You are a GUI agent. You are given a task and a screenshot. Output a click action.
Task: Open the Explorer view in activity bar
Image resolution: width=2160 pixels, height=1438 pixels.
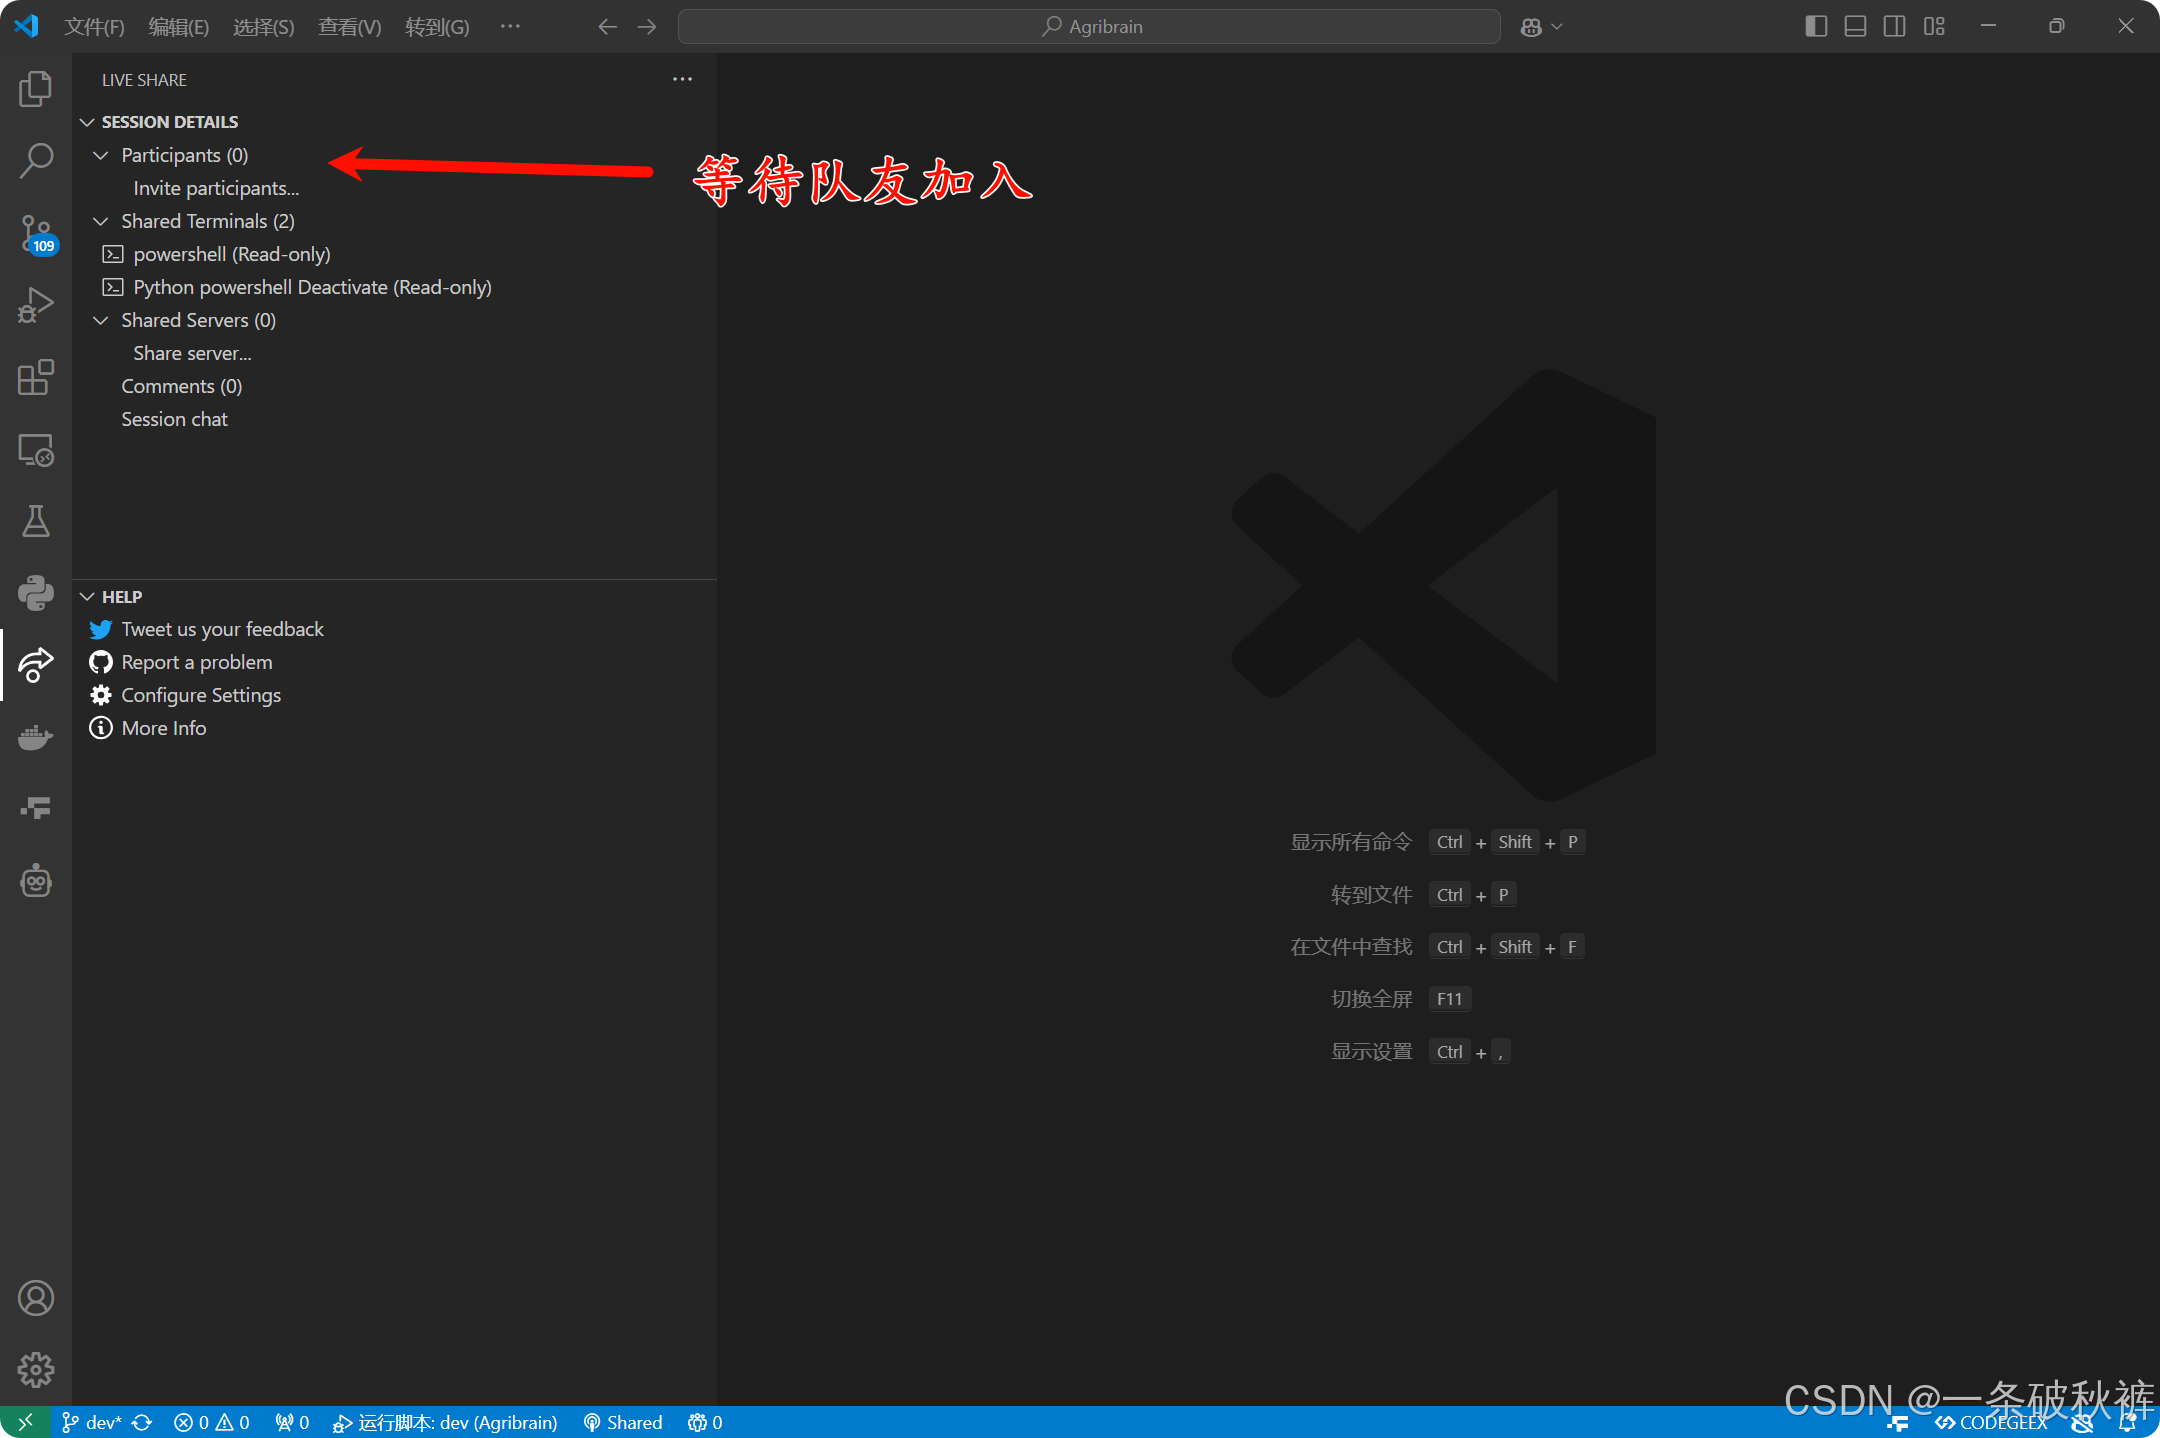(x=35, y=89)
